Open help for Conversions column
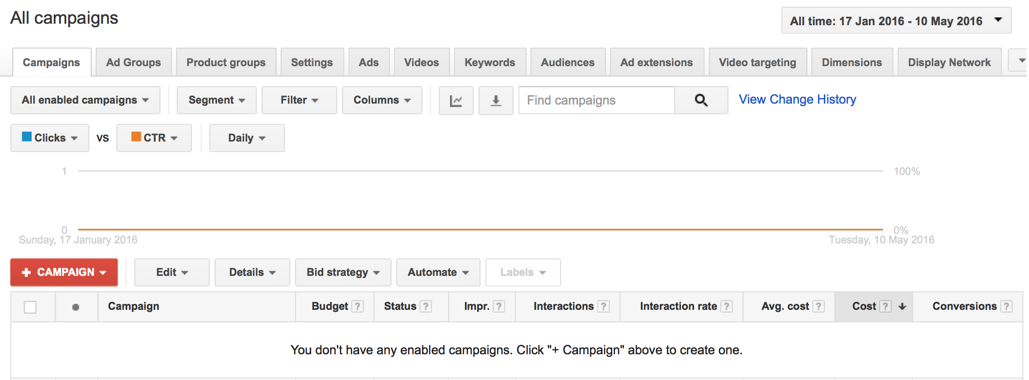Viewport: 1029px width, 380px height. pyautogui.click(x=1006, y=306)
